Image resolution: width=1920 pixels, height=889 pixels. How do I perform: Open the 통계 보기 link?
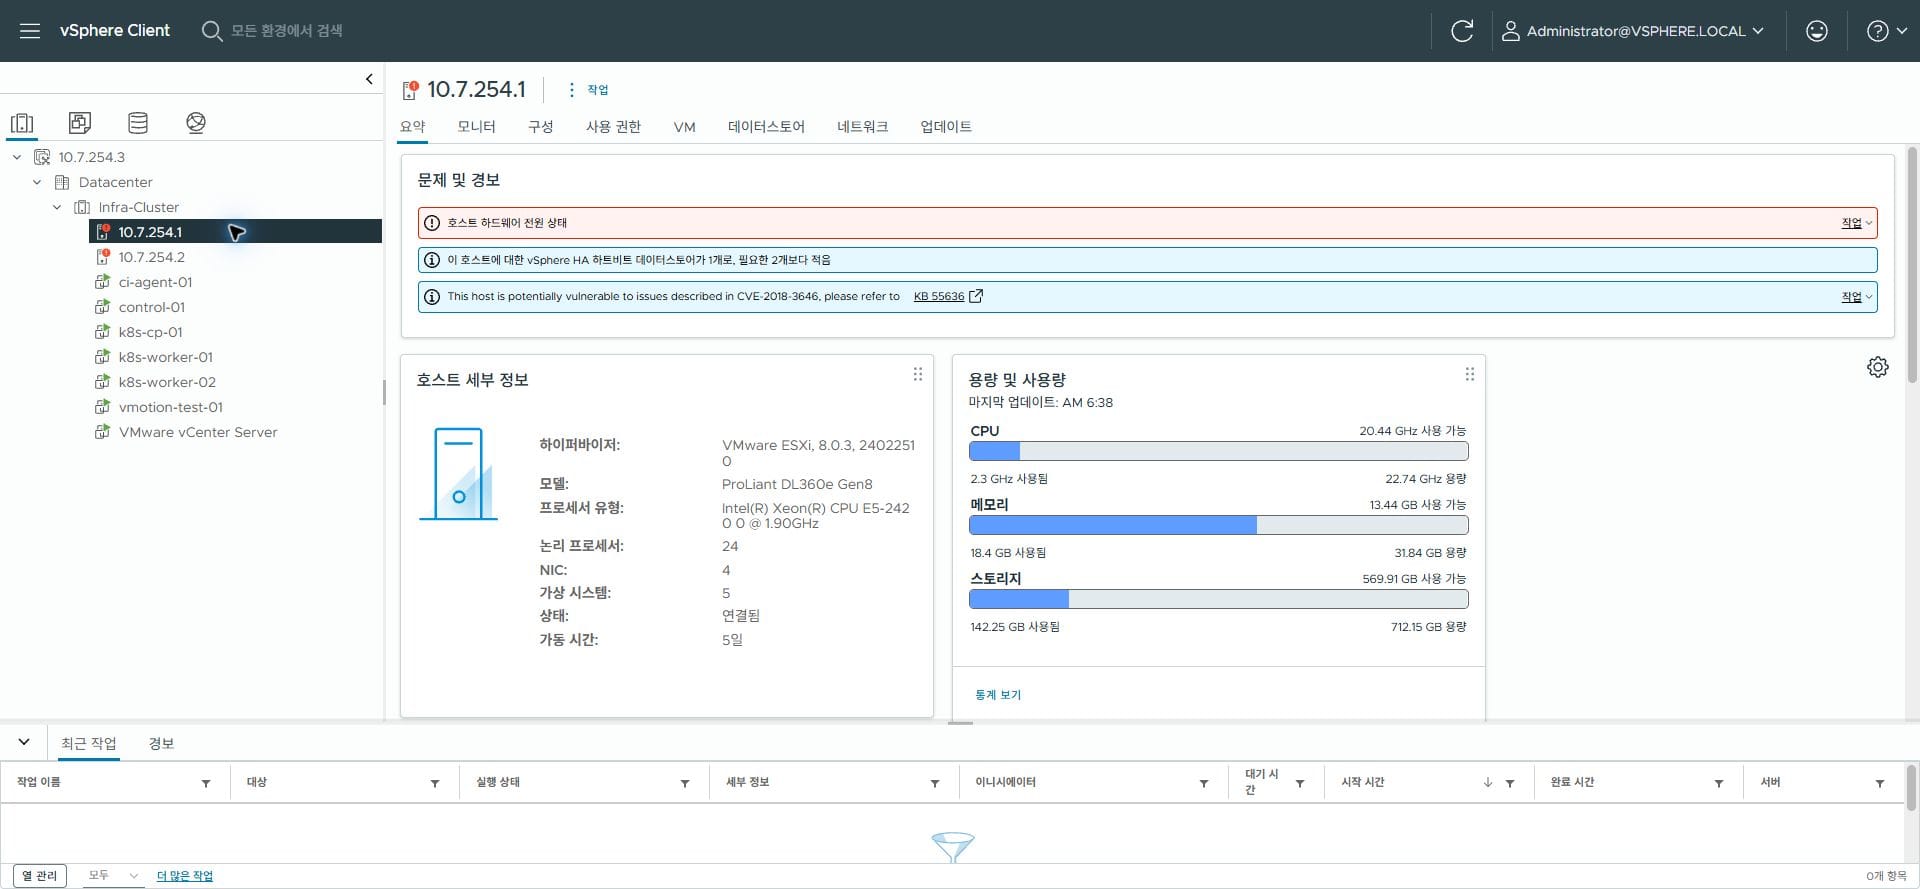click(998, 695)
